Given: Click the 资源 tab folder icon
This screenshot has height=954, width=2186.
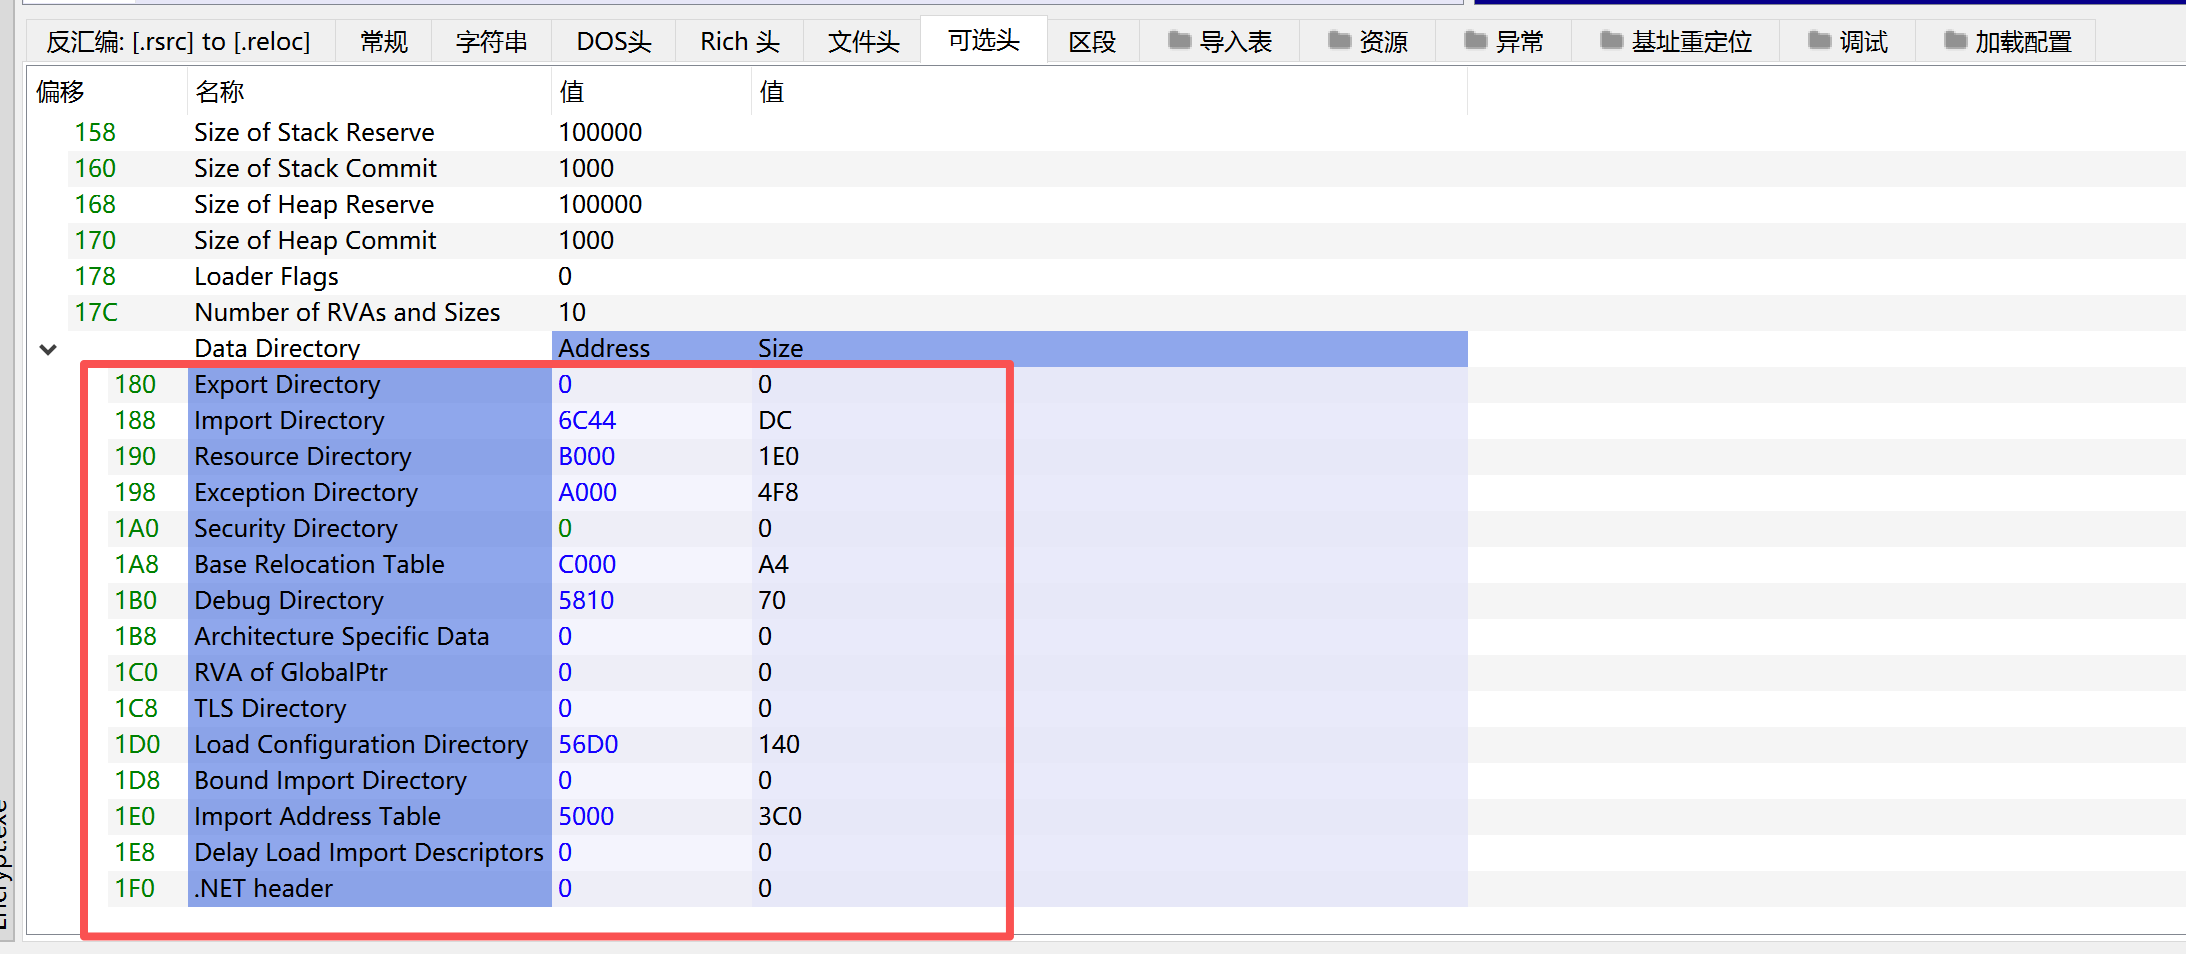Looking at the screenshot, I should tap(1339, 40).
